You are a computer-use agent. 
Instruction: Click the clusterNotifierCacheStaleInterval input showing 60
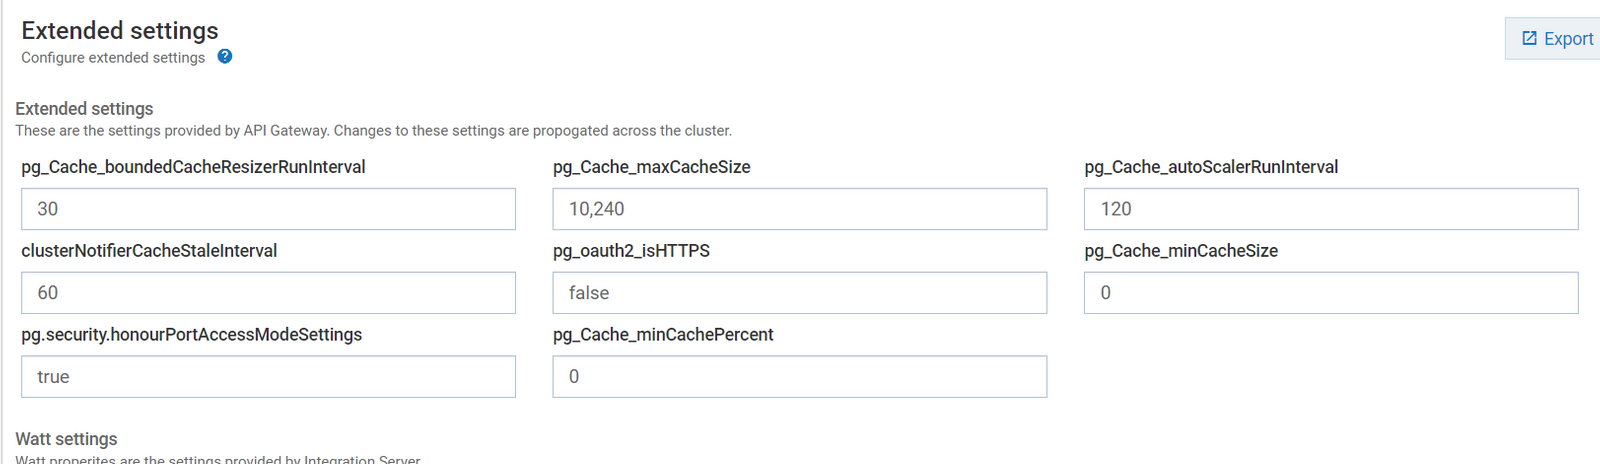[x=268, y=293]
